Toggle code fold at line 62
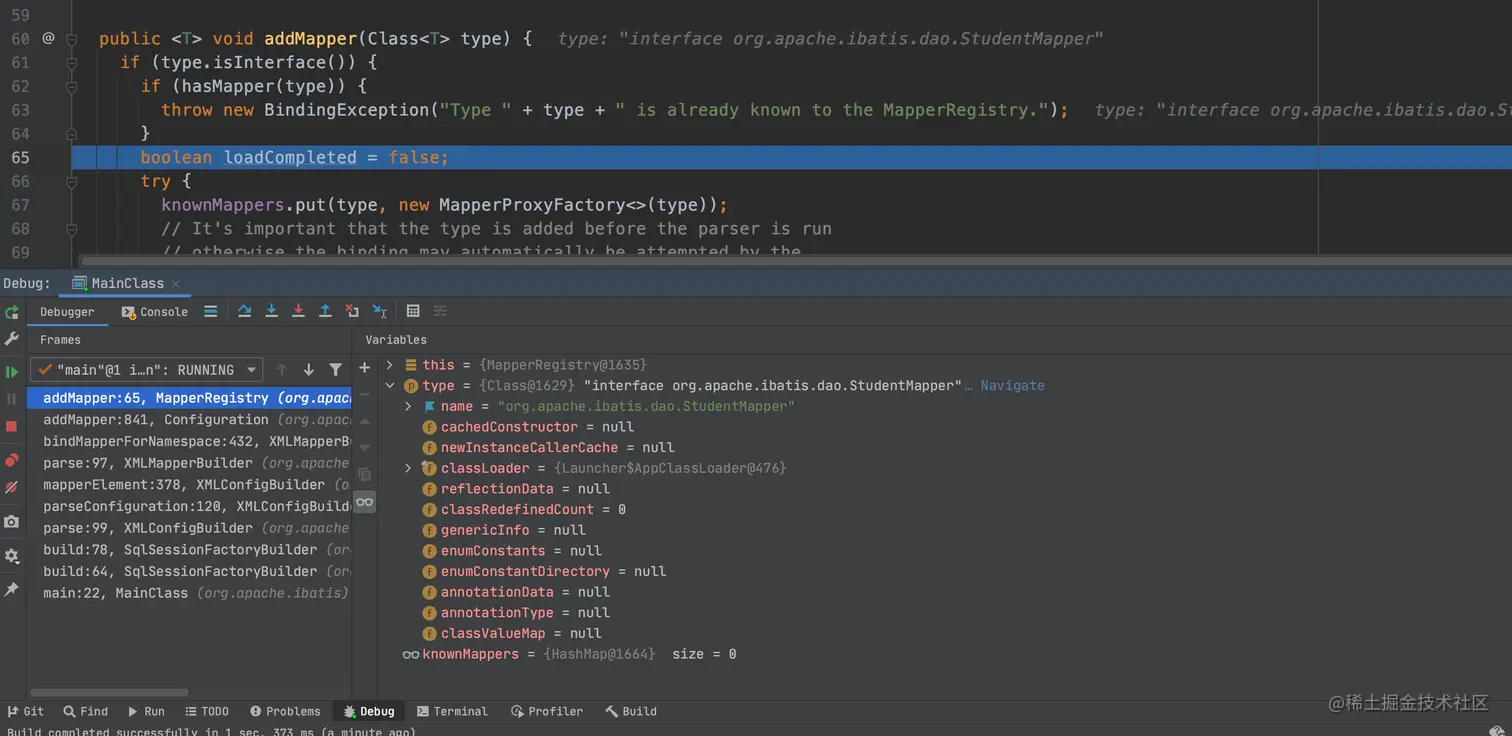1512x736 pixels. [72, 87]
